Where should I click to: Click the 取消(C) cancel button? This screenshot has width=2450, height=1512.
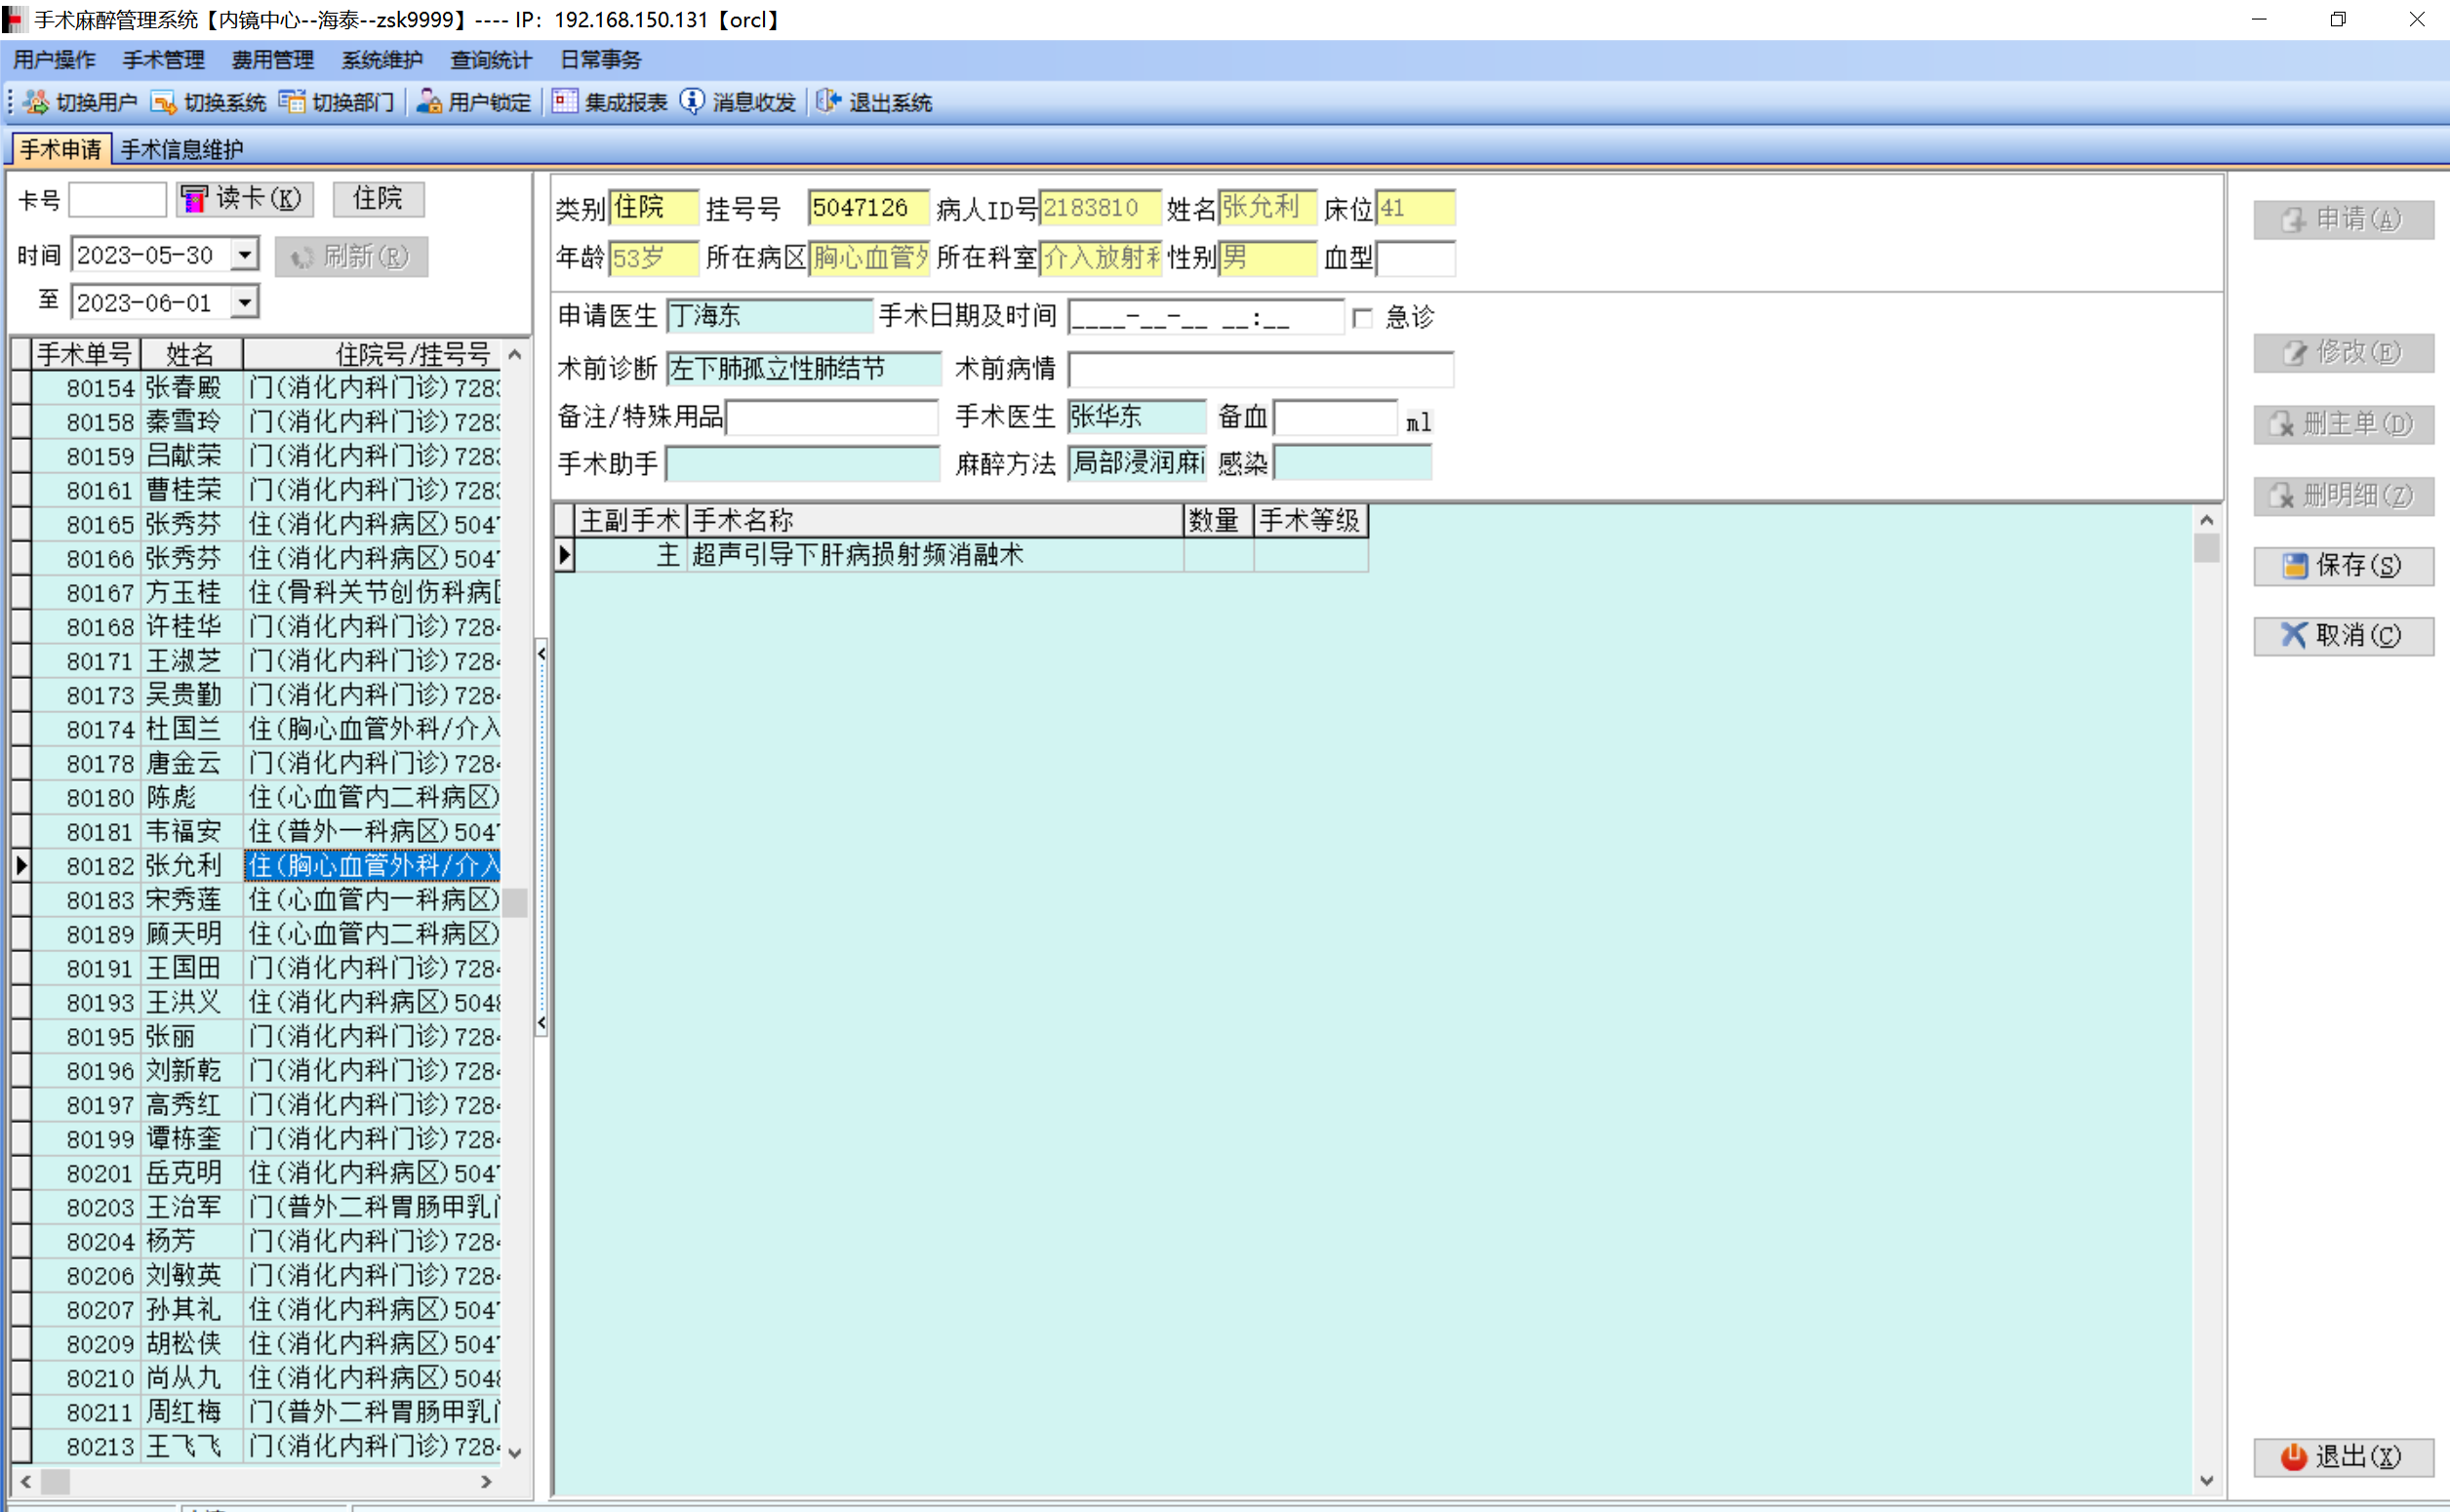tap(2342, 636)
